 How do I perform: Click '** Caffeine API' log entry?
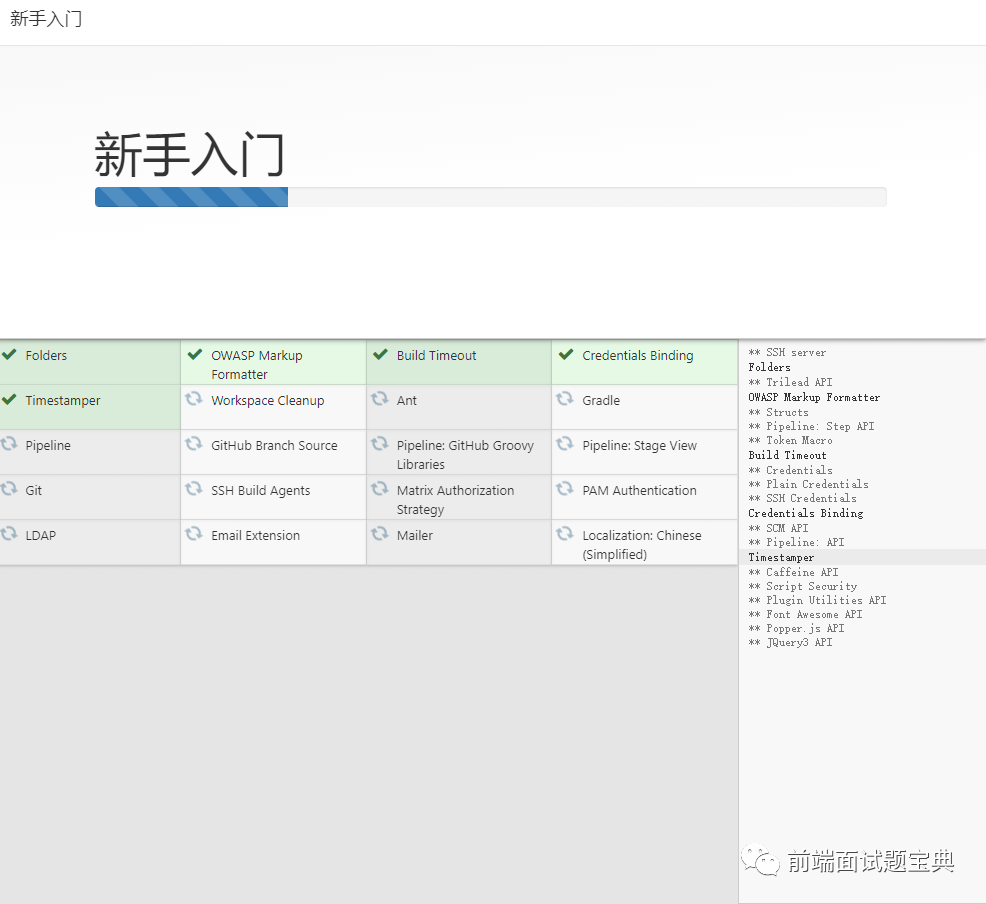[x=794, y=572]
